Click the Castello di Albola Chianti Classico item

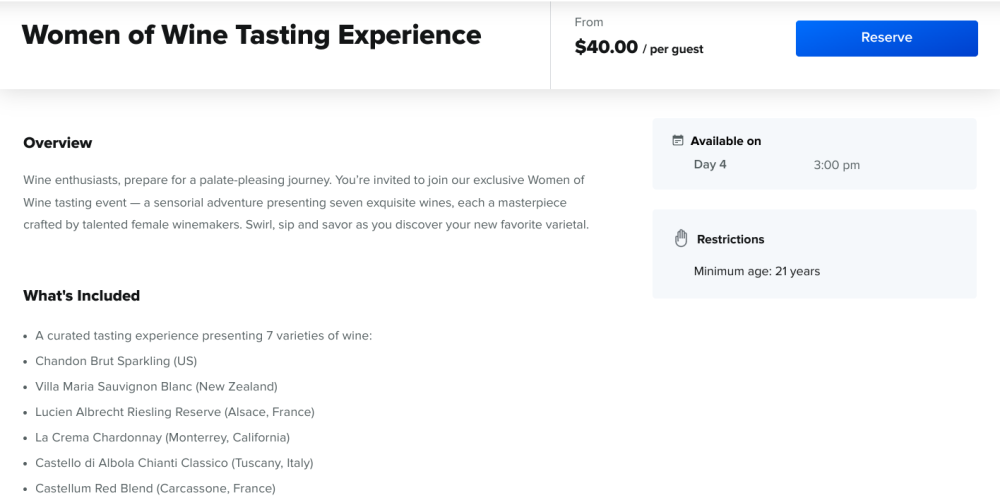174,463
